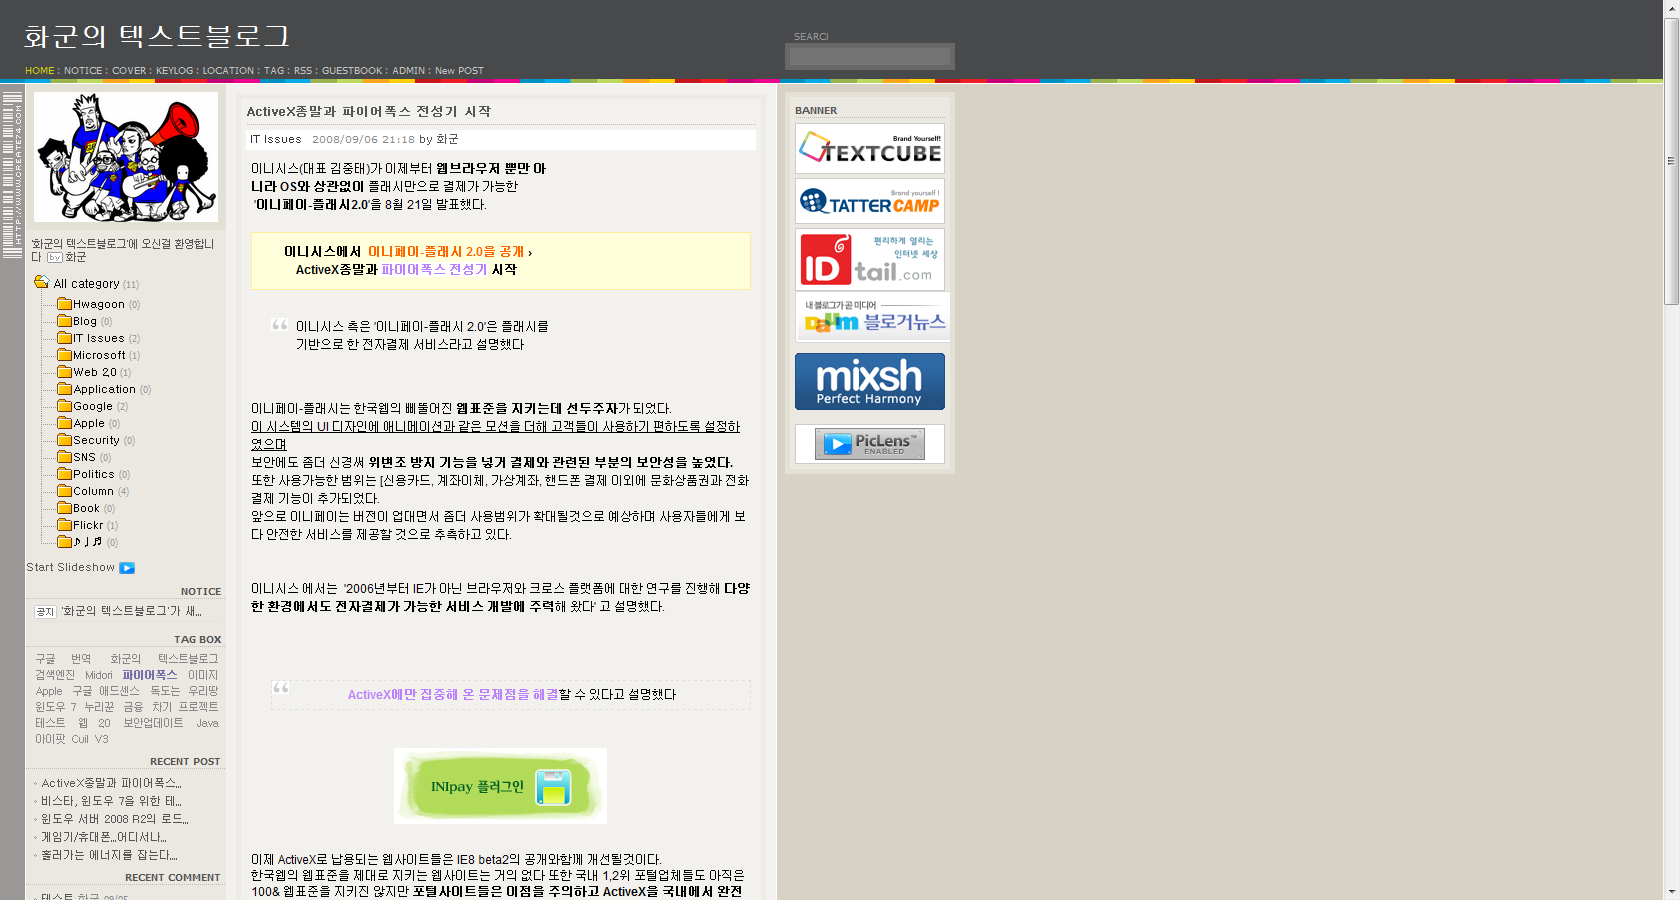Viewport: 1680px width, 900px height.
Task: Click the 텍스트블로그 tag in Tag Box
Action: (188, 659)
